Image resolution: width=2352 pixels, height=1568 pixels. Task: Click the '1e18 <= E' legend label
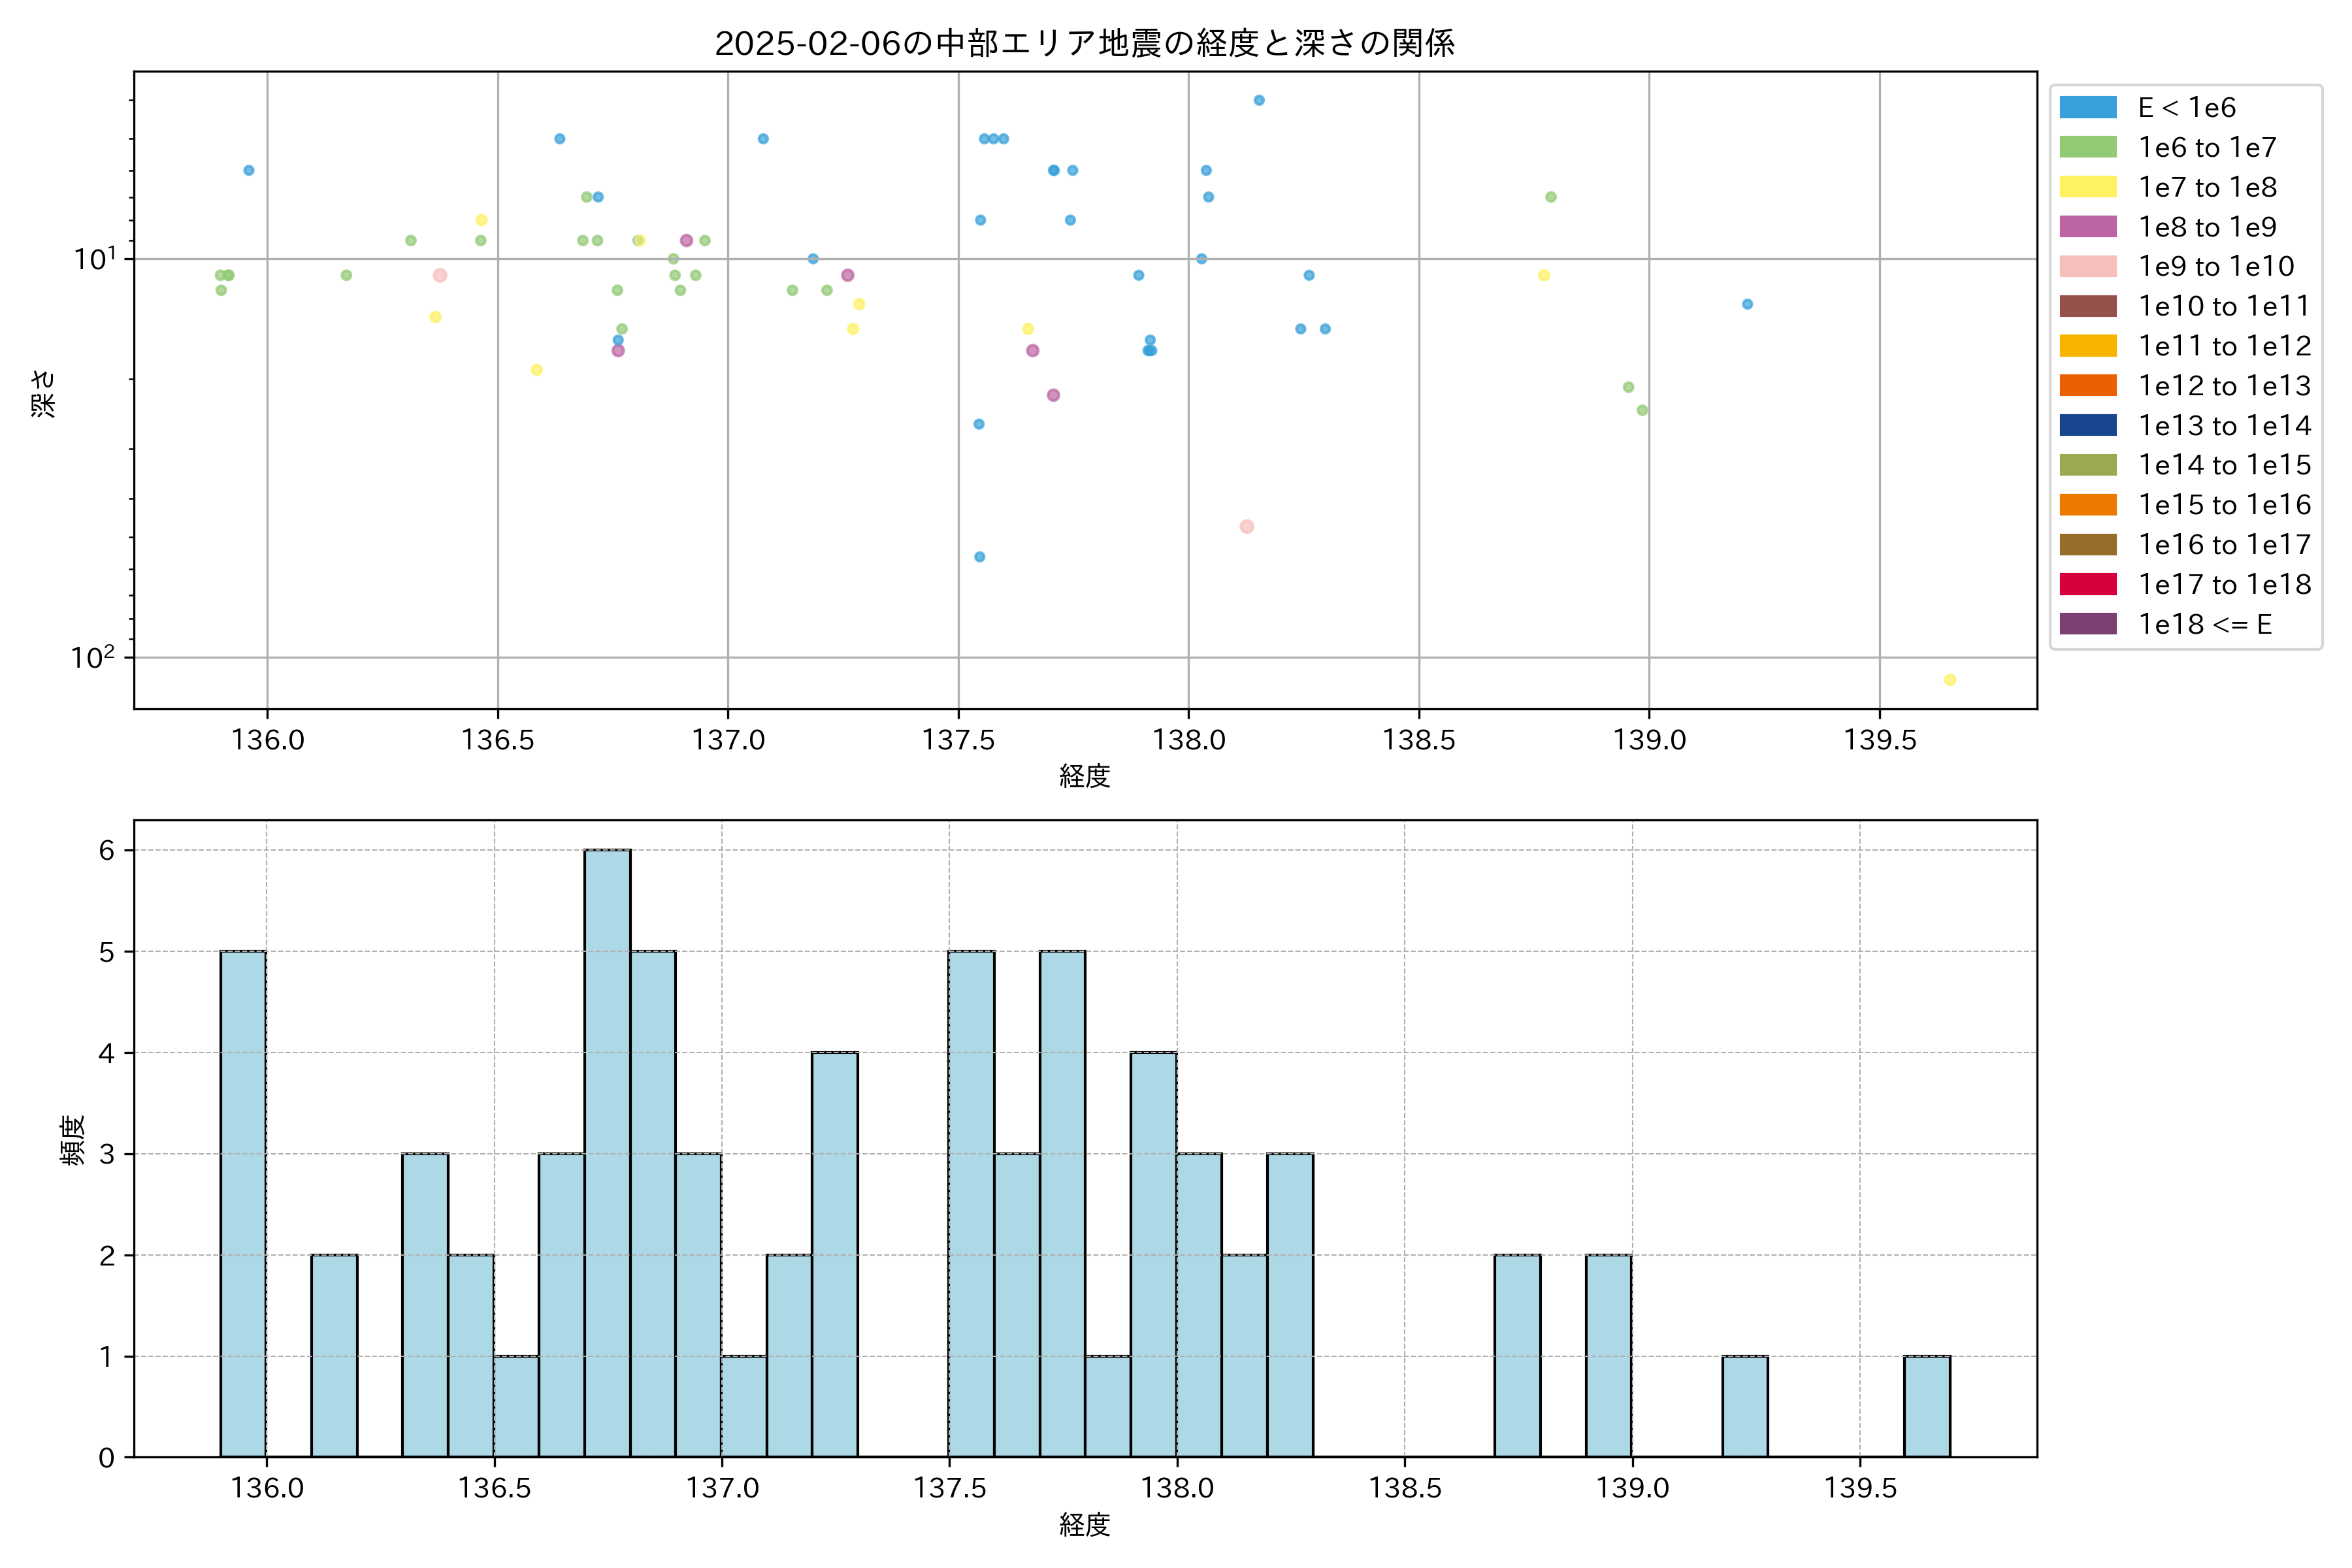coord(2205,624)
